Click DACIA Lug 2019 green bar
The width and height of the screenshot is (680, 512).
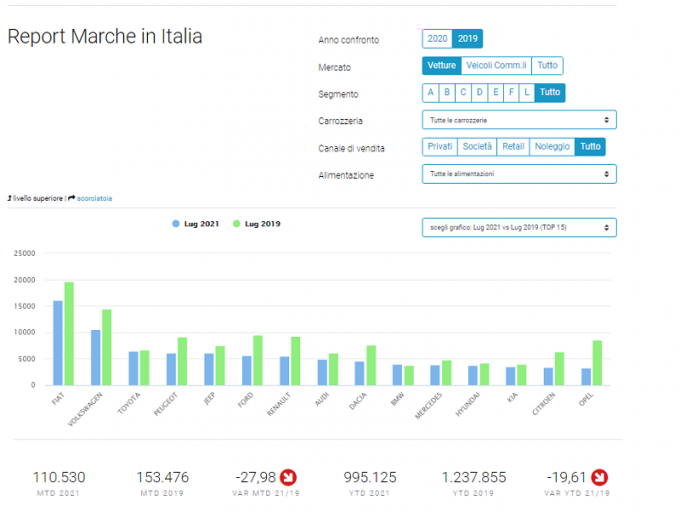371,365
